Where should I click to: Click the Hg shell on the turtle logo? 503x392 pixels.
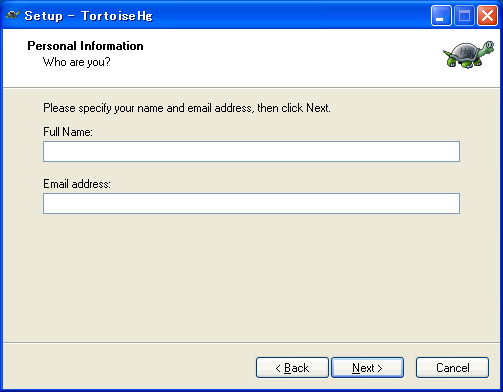(x=466, y=52)
